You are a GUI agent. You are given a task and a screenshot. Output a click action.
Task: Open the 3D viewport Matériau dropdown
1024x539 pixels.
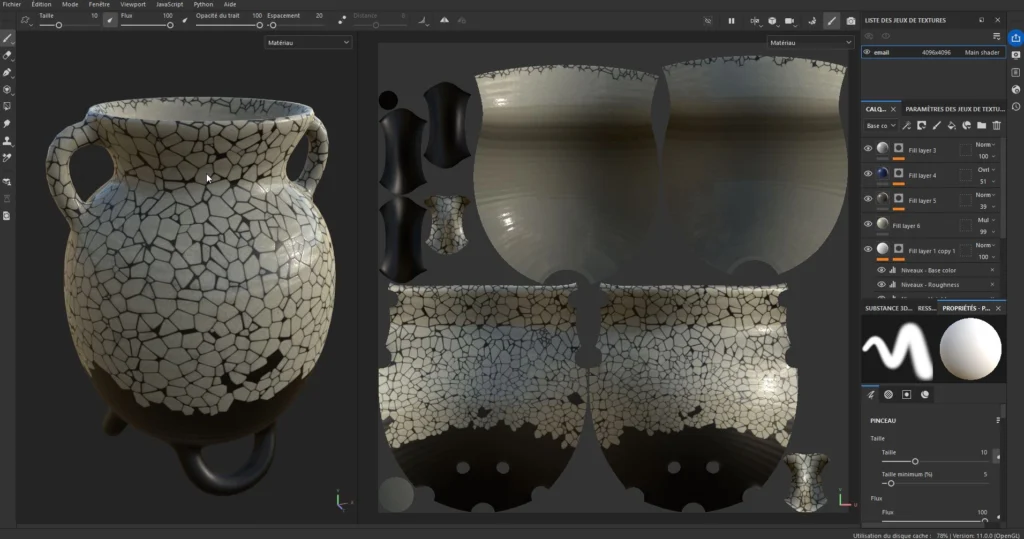(x=308, y=43)
